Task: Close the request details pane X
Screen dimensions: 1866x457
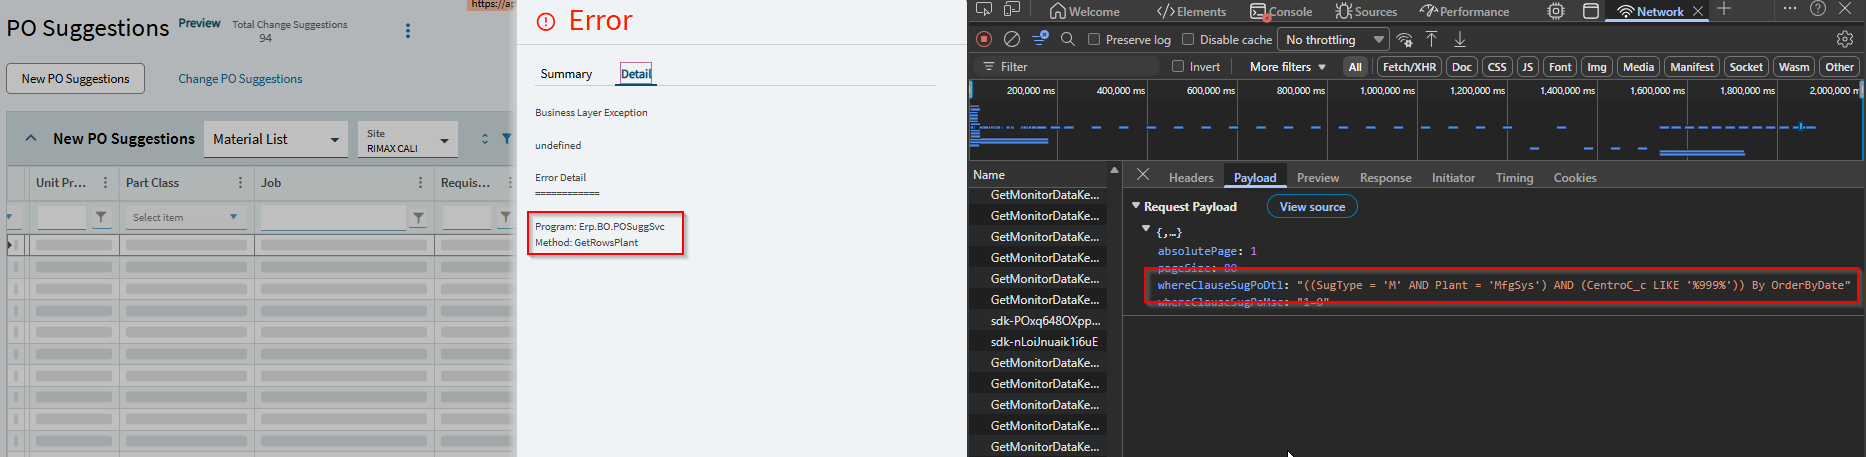Action: pos(1143,175)
